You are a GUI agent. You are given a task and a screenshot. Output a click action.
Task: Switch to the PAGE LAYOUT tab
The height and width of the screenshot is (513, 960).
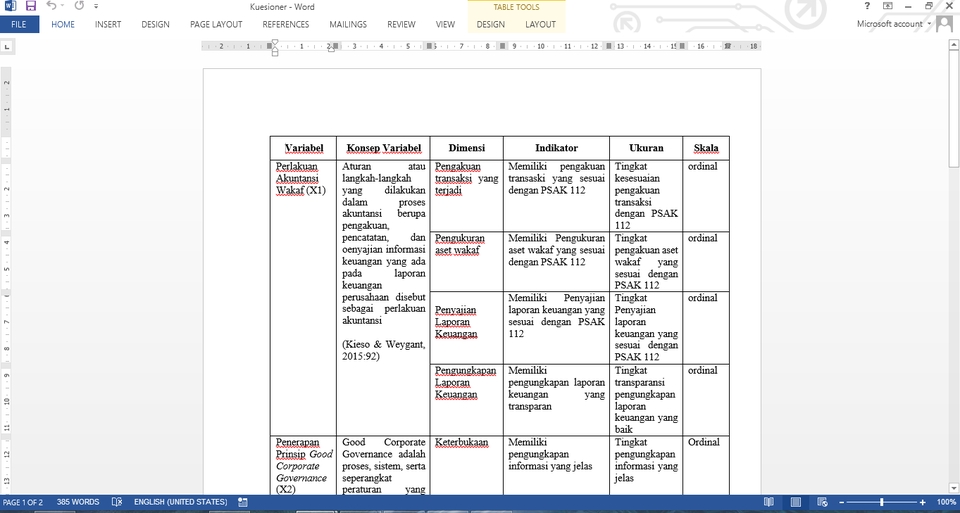click(216, 24)
